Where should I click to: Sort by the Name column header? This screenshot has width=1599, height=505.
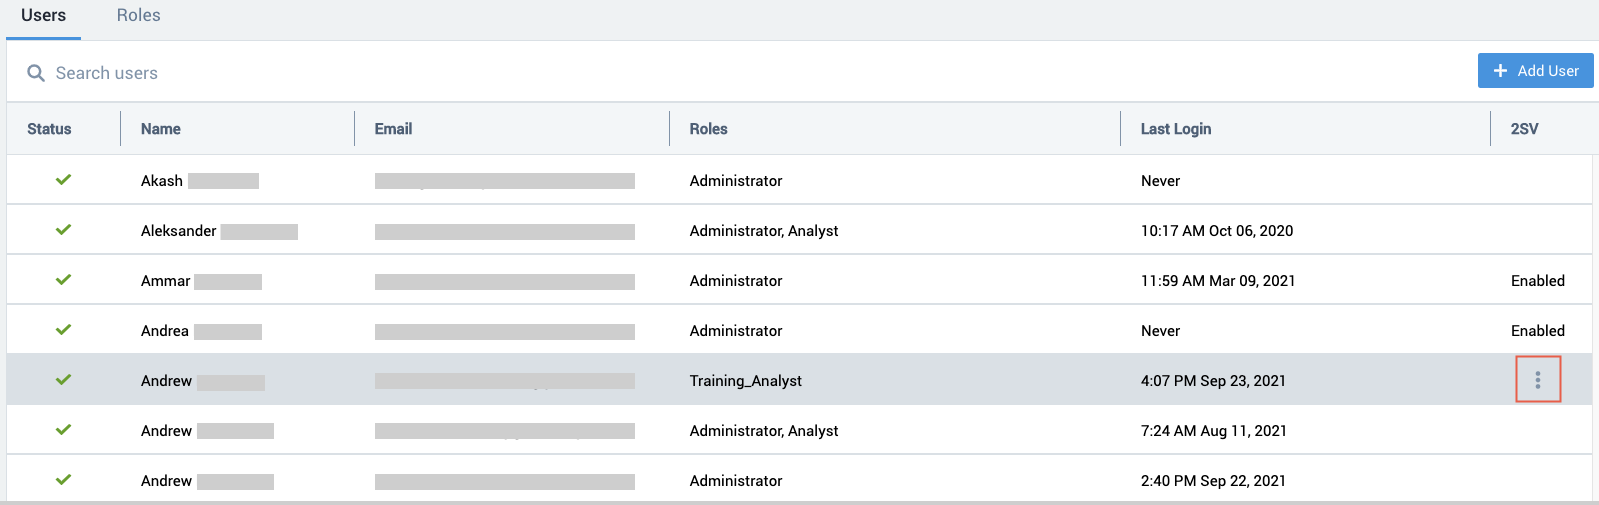pos(161,129)
